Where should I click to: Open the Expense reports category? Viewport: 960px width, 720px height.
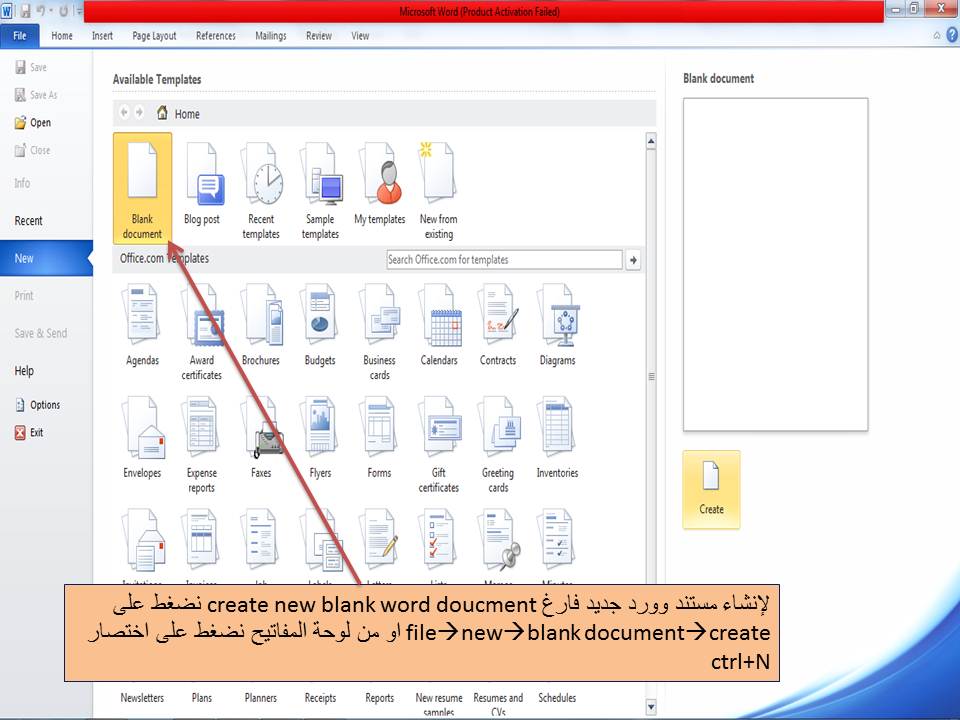coord(201,444)
